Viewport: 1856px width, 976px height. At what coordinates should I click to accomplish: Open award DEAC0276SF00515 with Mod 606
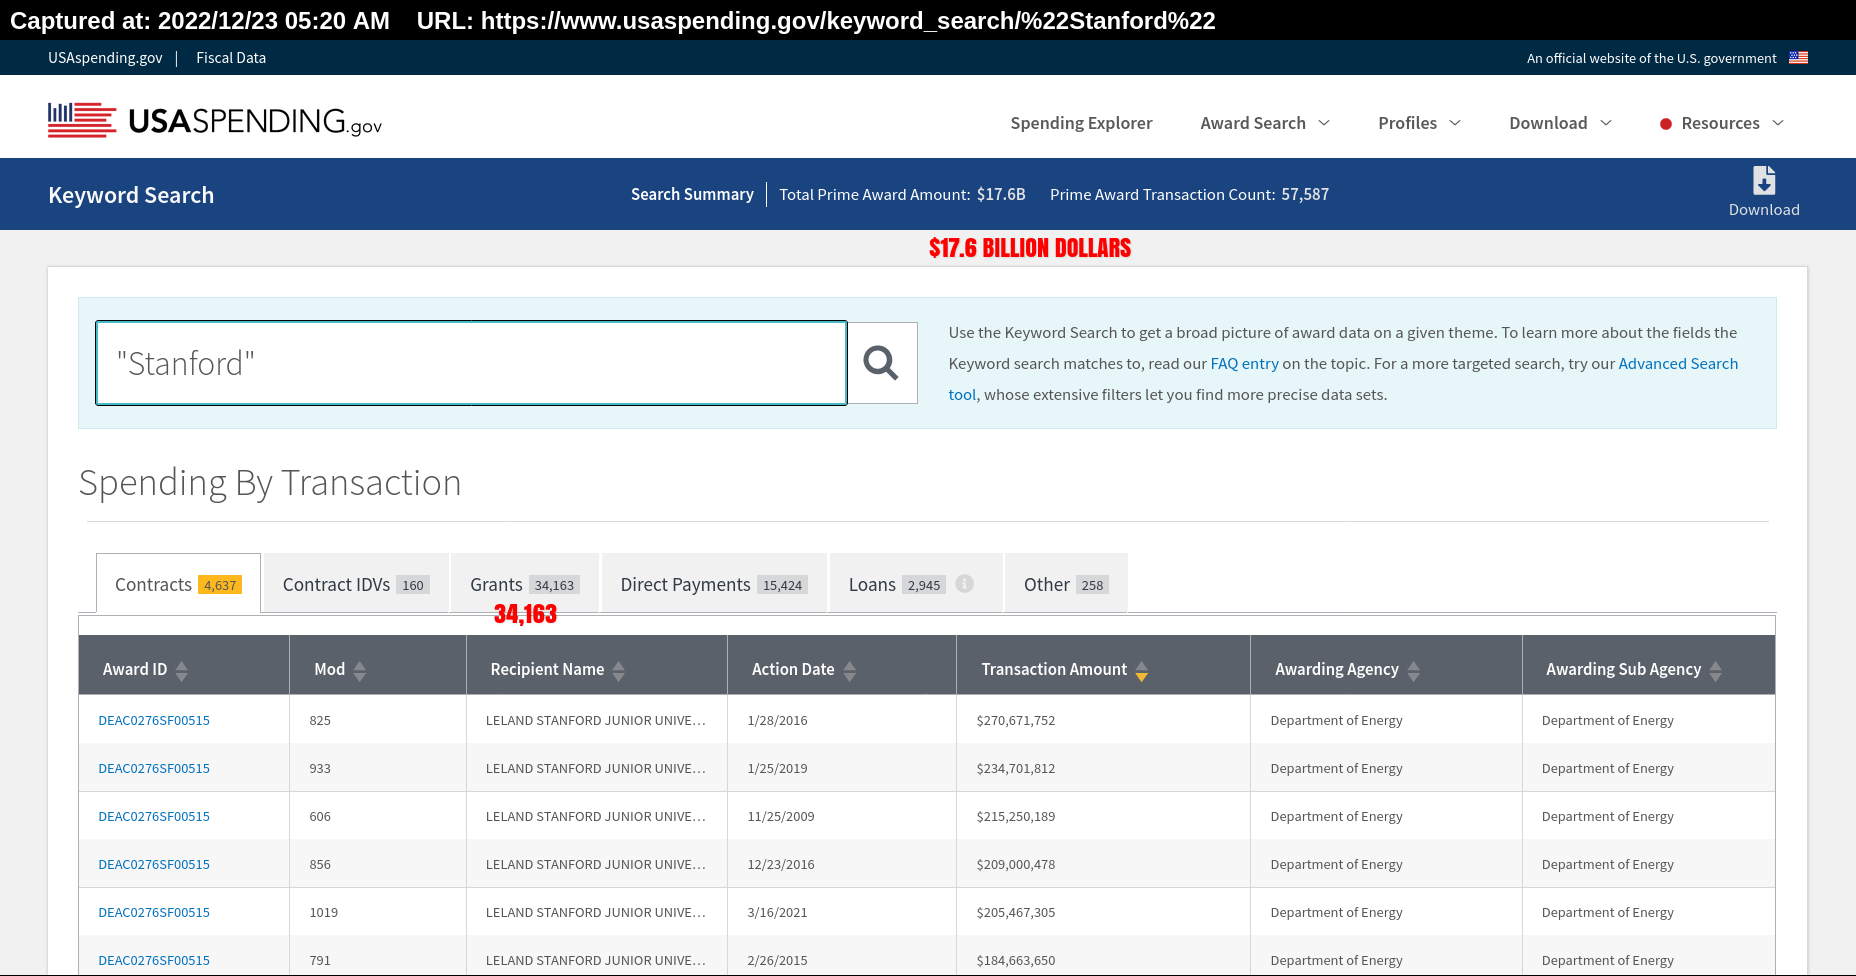click(x=154, y=816)
